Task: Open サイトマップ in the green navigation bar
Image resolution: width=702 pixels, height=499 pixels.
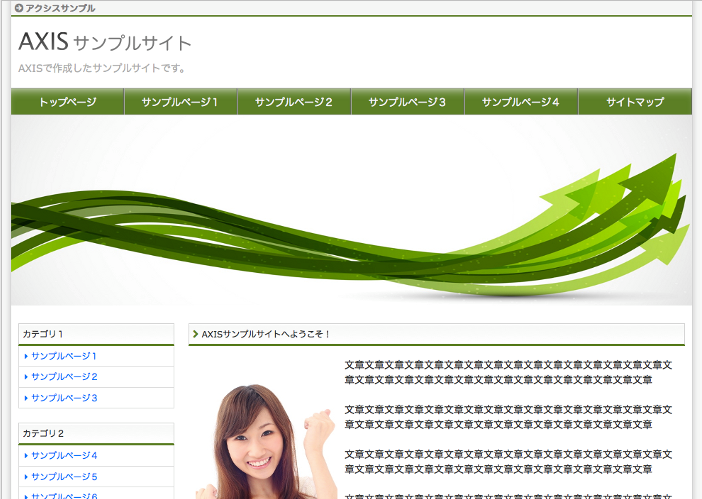Action: [634, 102]
